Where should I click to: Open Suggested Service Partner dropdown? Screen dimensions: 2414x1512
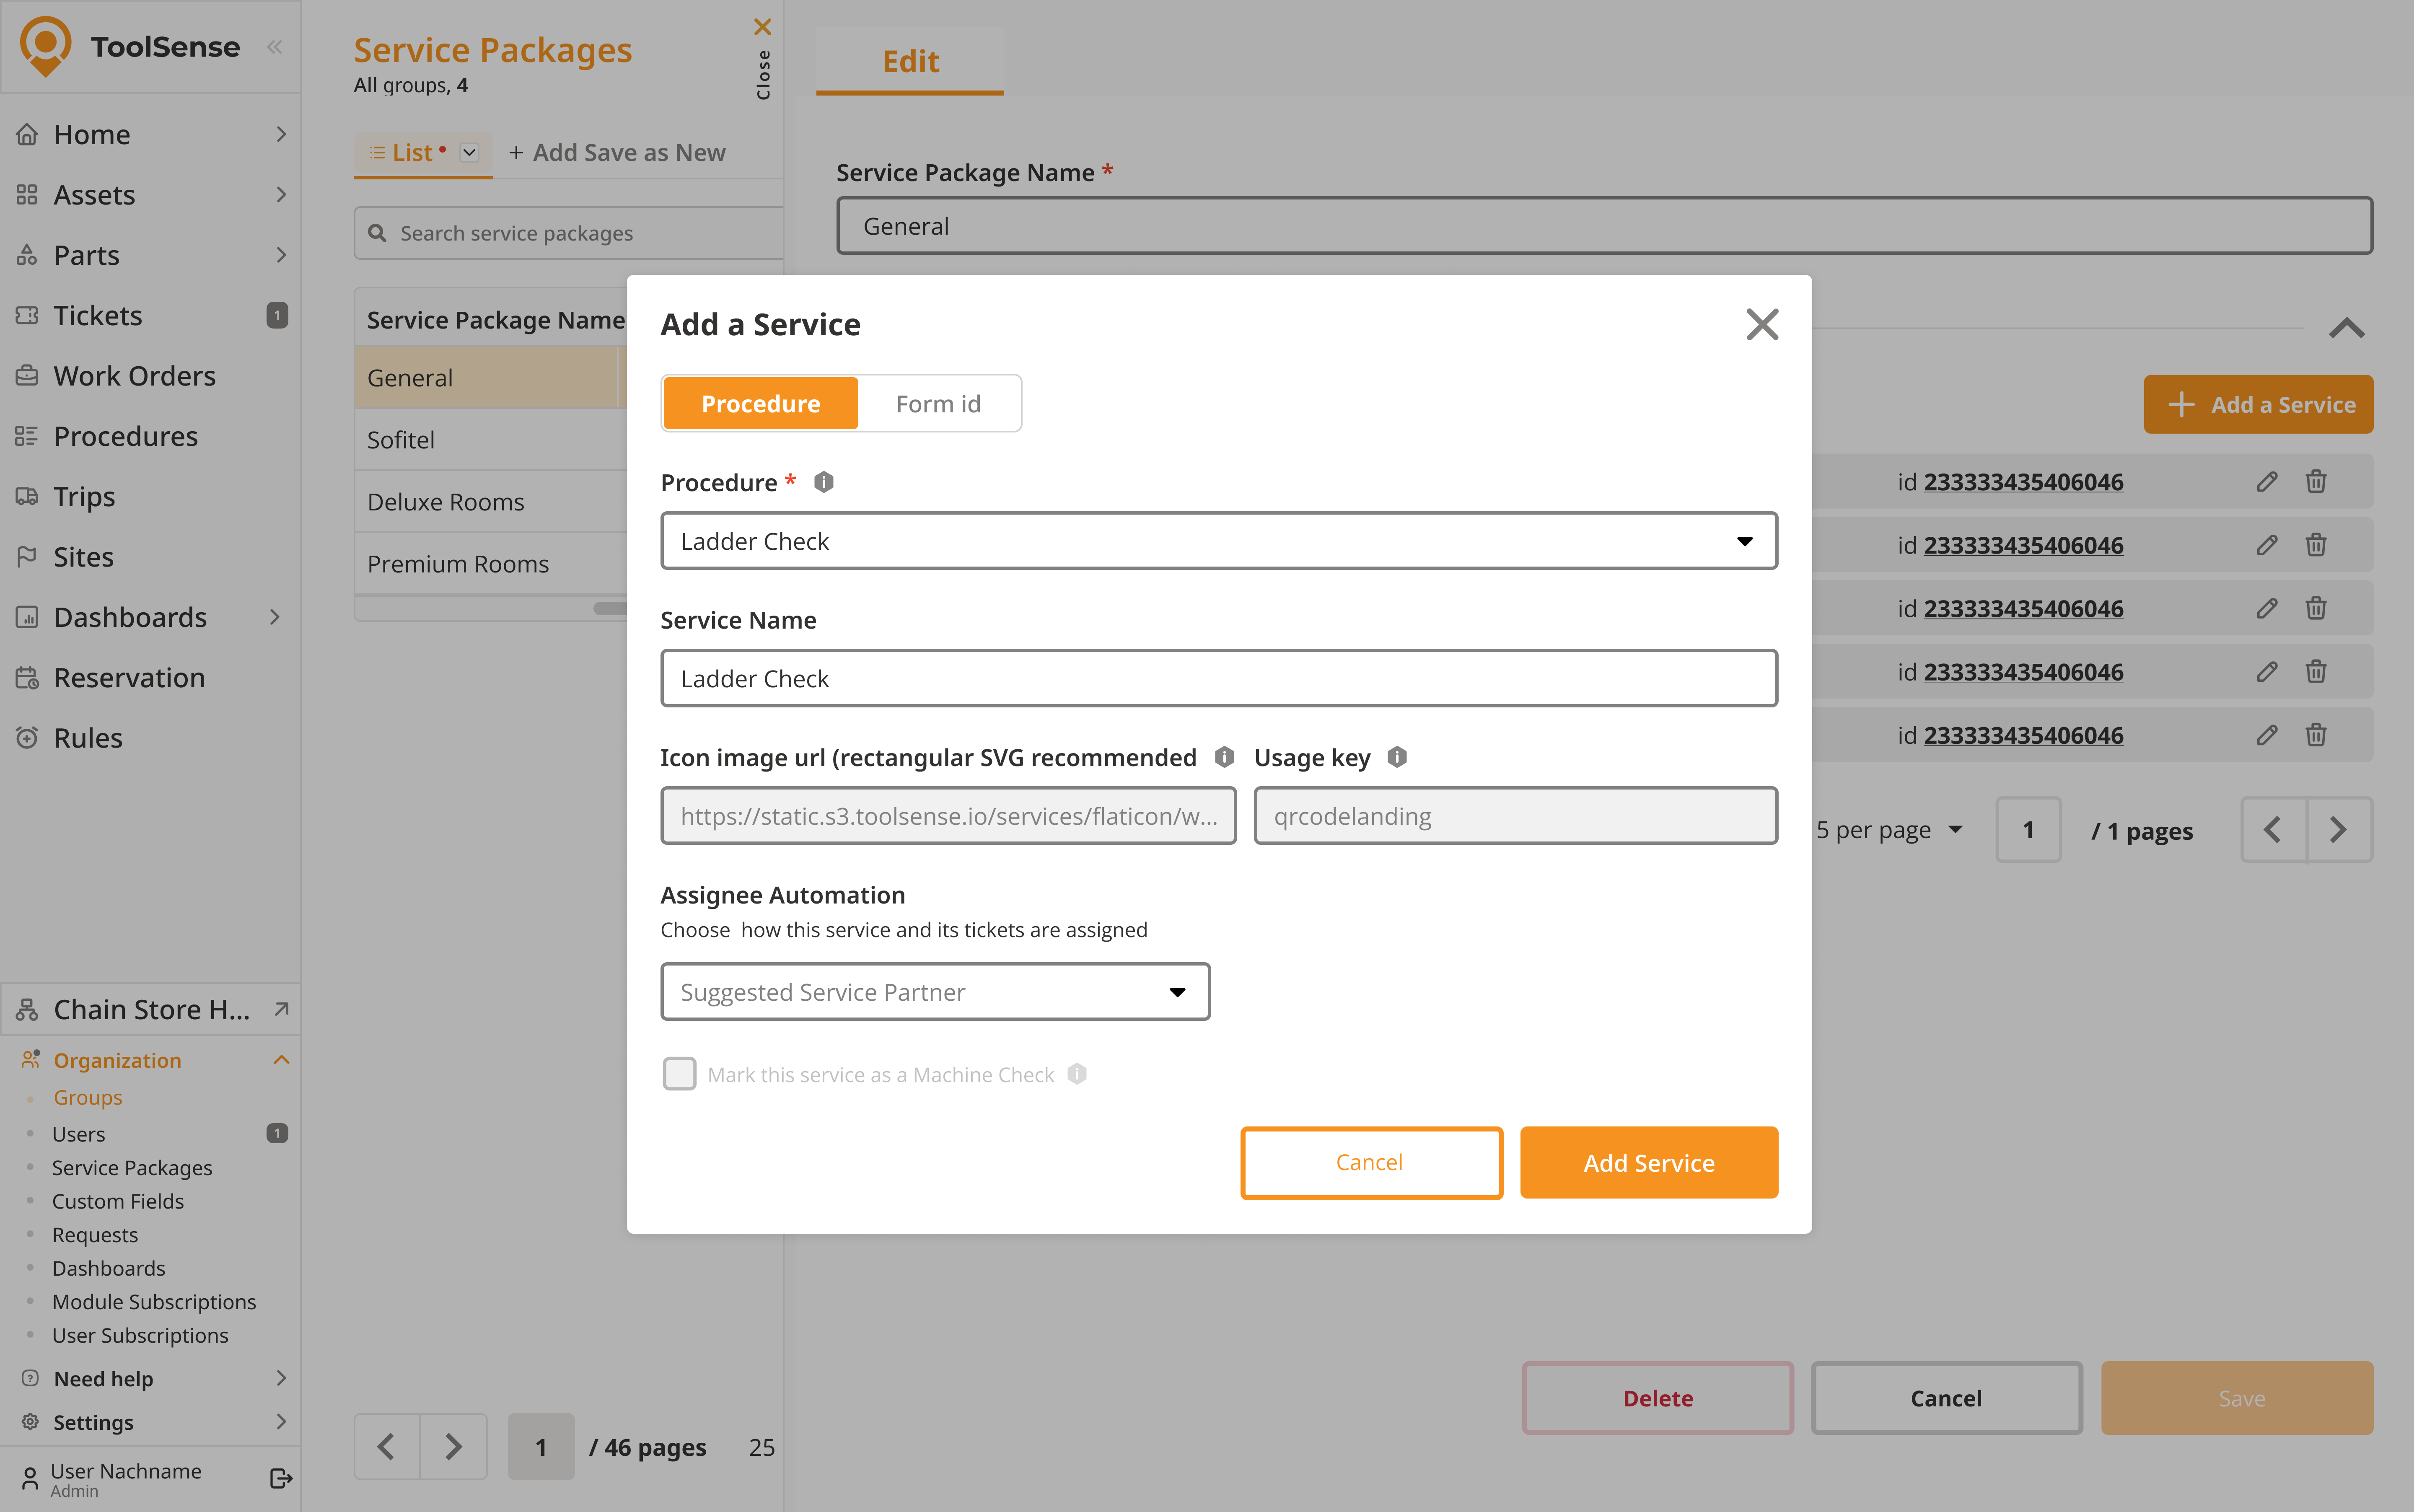(x=934, y=992)
